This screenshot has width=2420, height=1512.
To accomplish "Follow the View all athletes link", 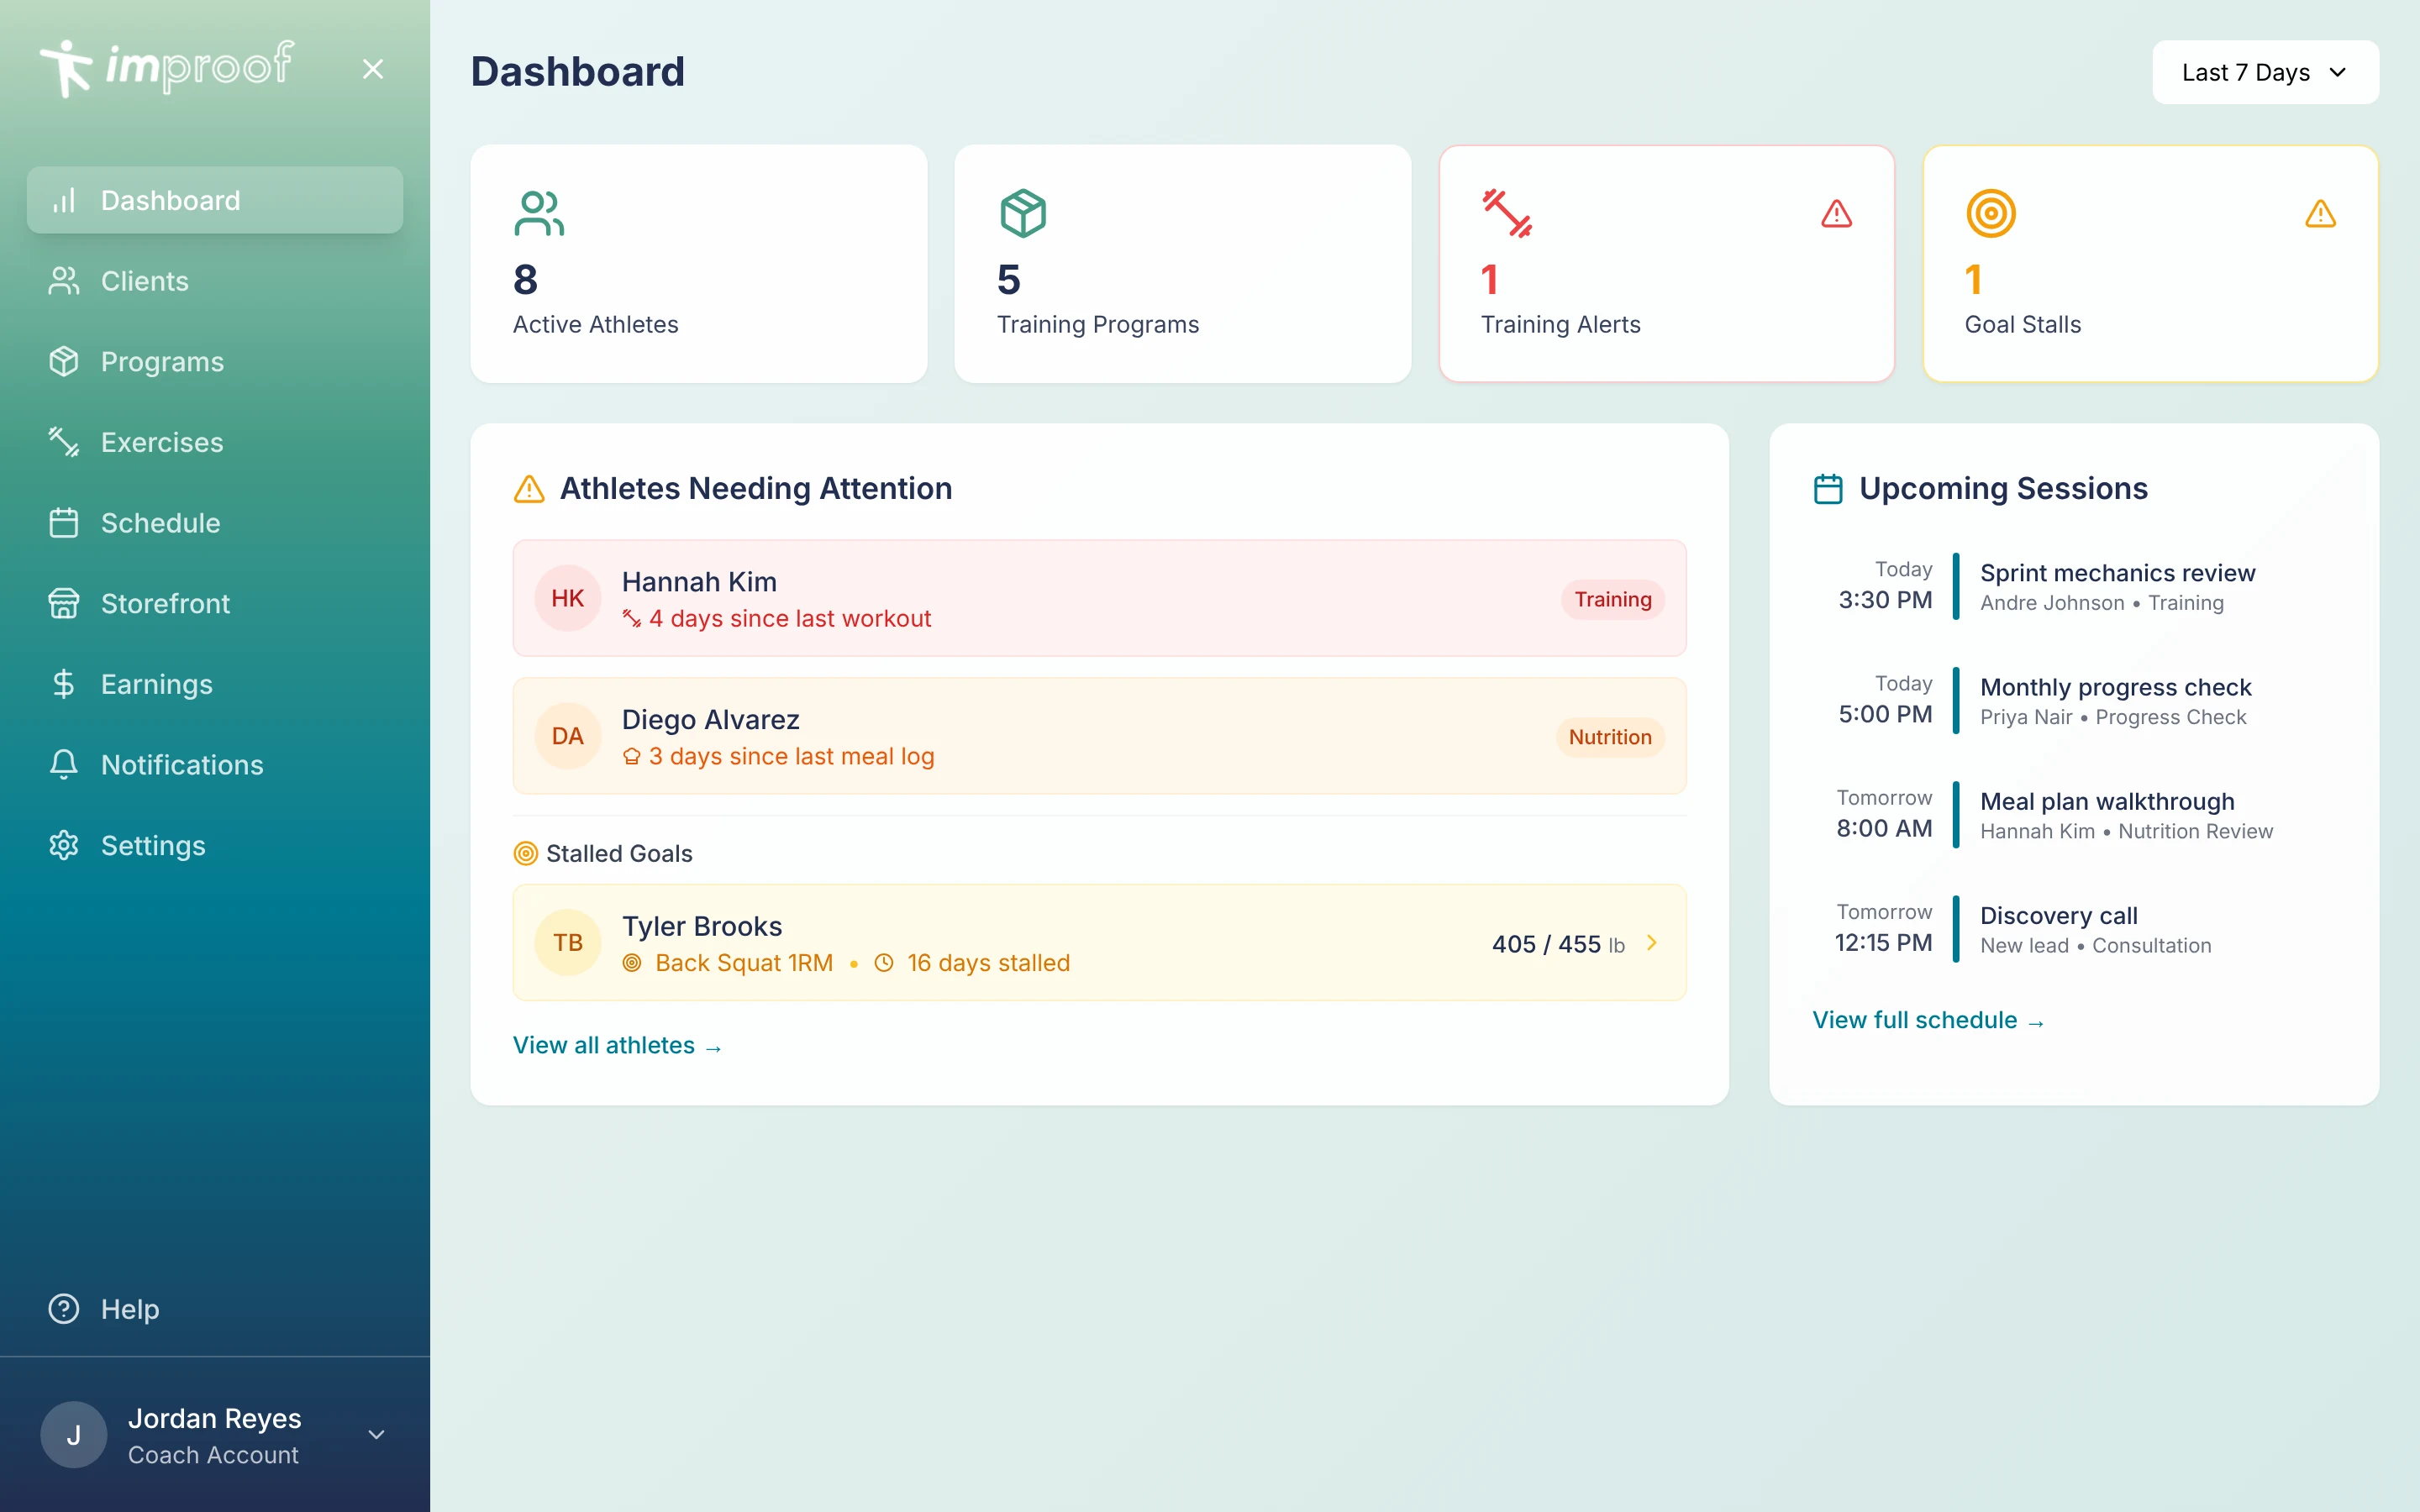I will coord(617,1045).
